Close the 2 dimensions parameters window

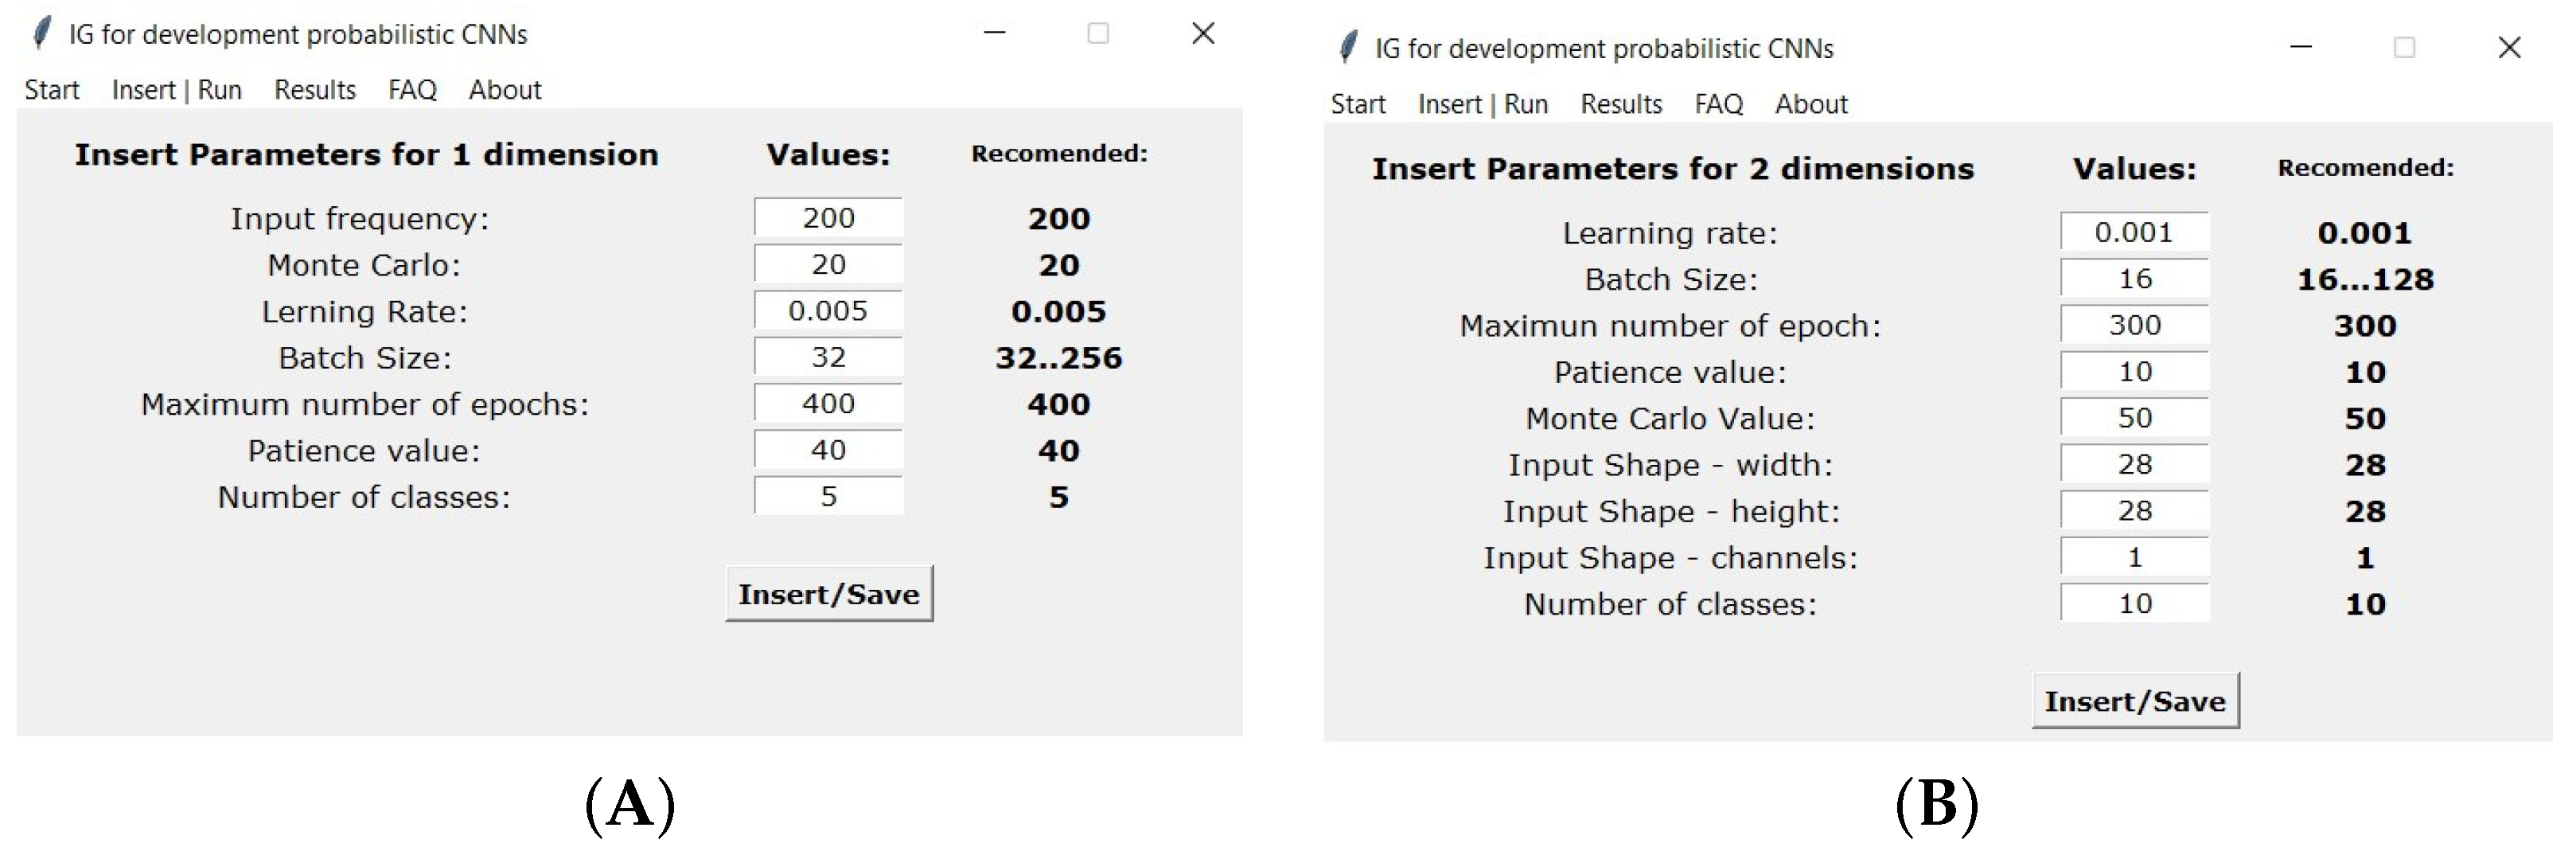(2509, 47)
